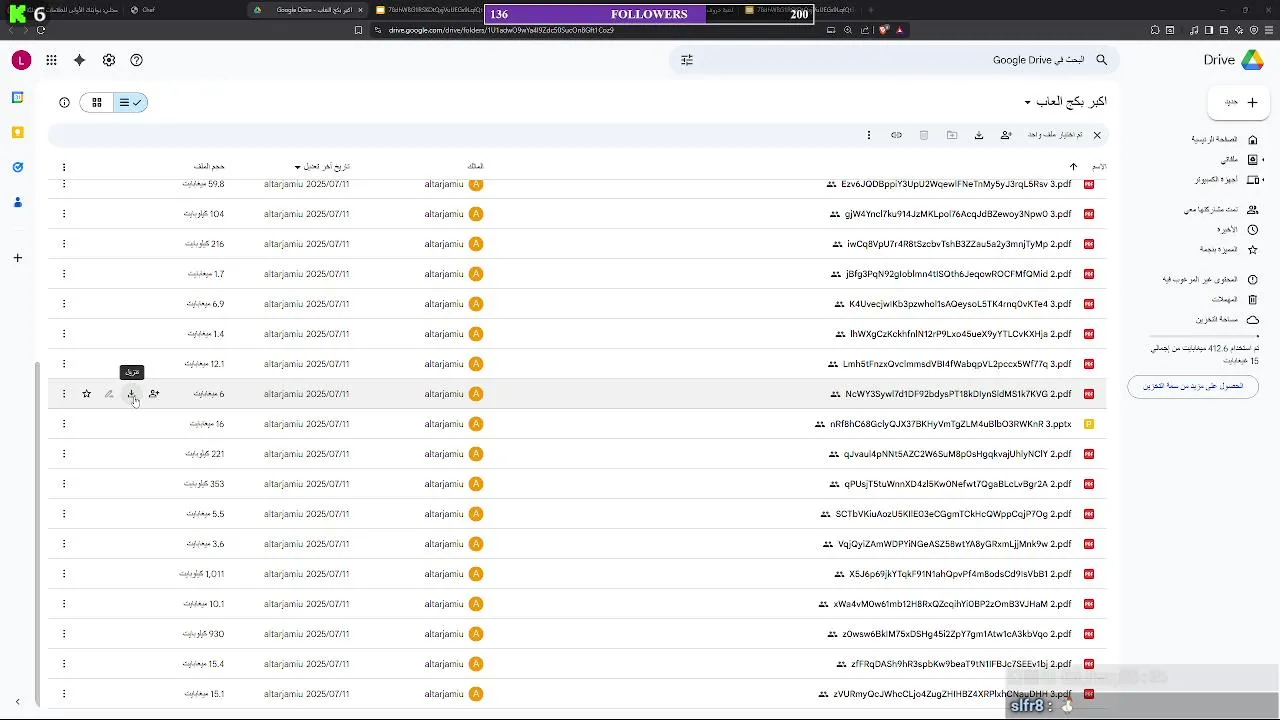This screenshot has width=1280, height=720.
Task: Select file zfFRqDASh9hR3spbKw9beaT9tN1lFBJc7SEEv1bj 2.pdf
Action: click(x=961, y=664)
